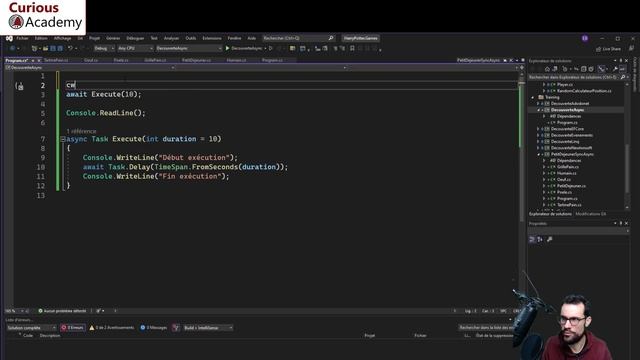Select the DecouverteEvenements project
Image resolution: width=640 pixels, height=360 pixels.
coord(572,135)
